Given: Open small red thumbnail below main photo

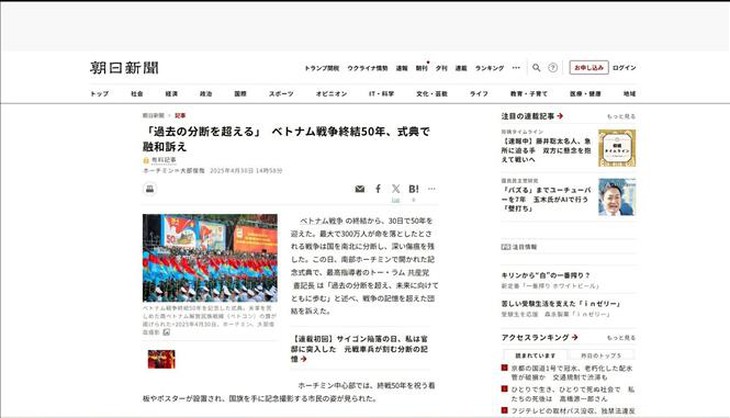Looking at the screenshot, I should click(x=161, y=359).
